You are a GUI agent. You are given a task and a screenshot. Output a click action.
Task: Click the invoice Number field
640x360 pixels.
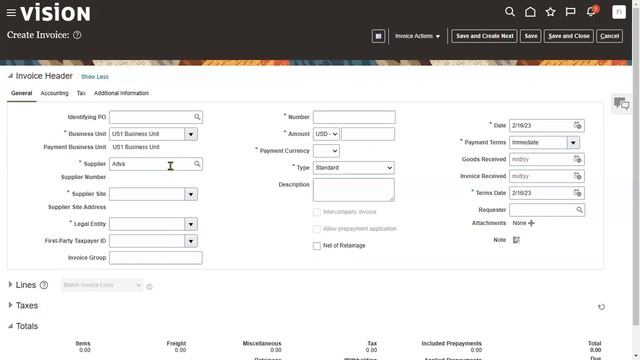coord(354,117)
